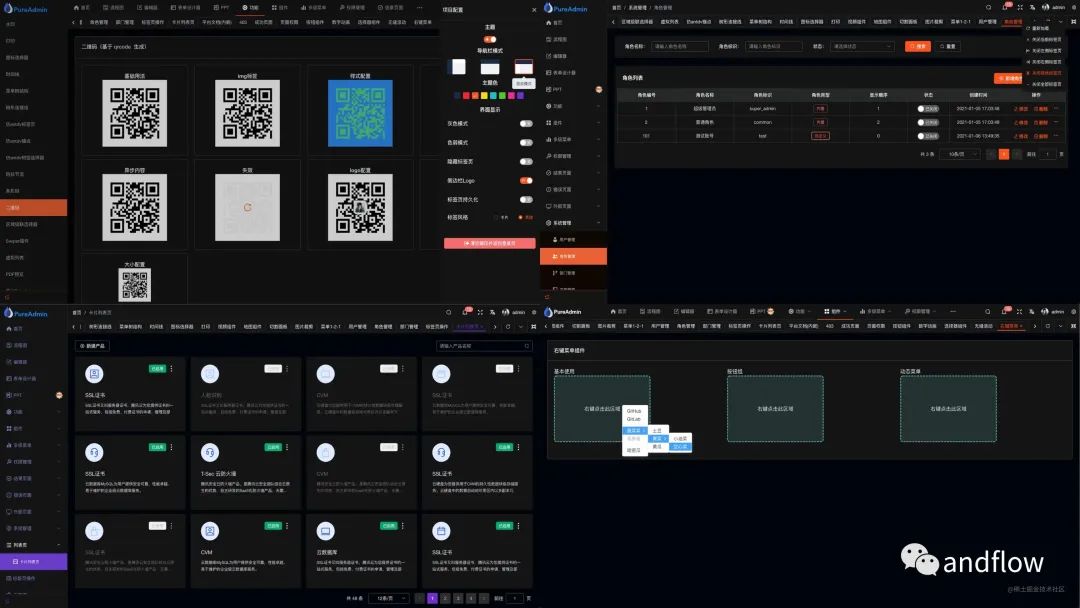Click product name search box in card list panel
Screen dimensions: 1080x608
point(485,346)
